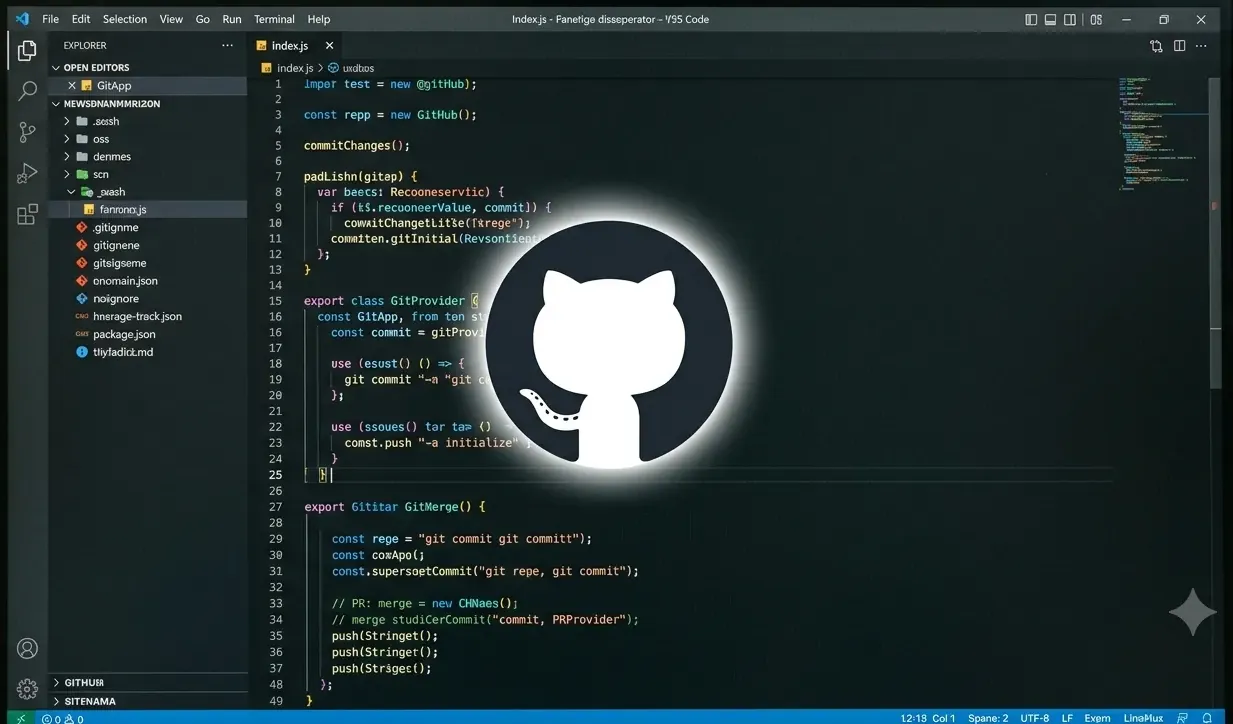The width and height of the screenshot is (1233, 724).
Task: Change the LF line ending setting
Action: tap(1067, 718)
